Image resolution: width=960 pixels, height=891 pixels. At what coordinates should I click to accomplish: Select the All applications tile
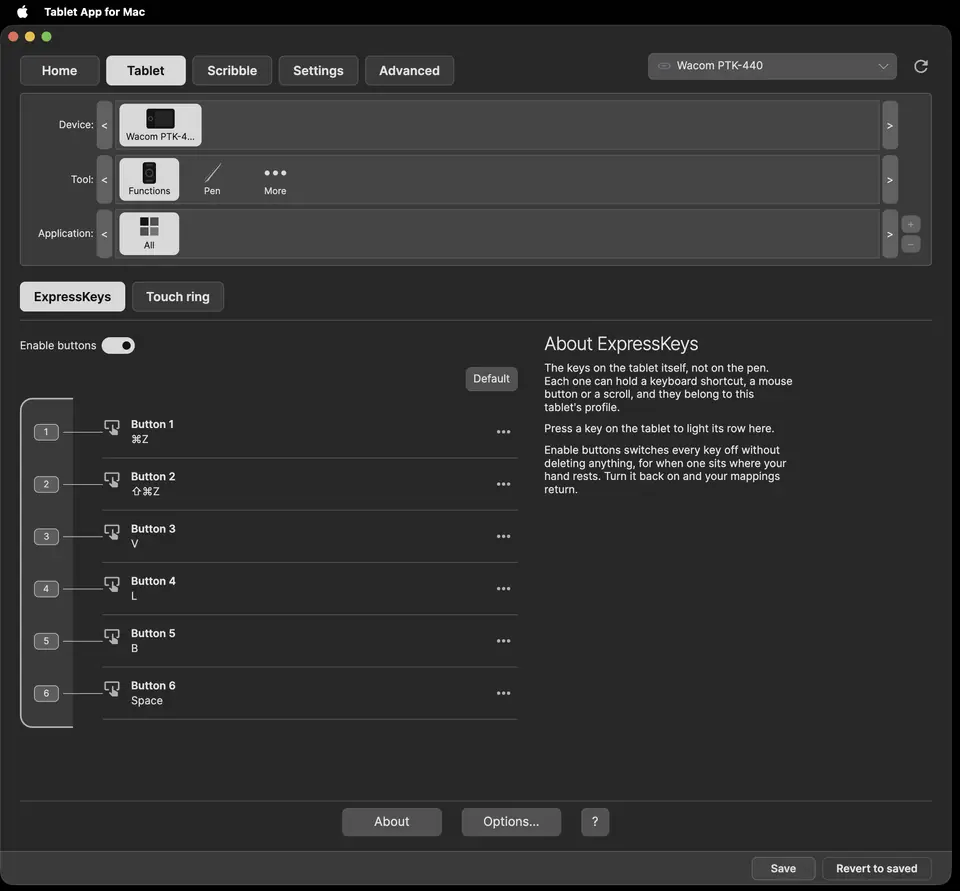coord(149,233)
